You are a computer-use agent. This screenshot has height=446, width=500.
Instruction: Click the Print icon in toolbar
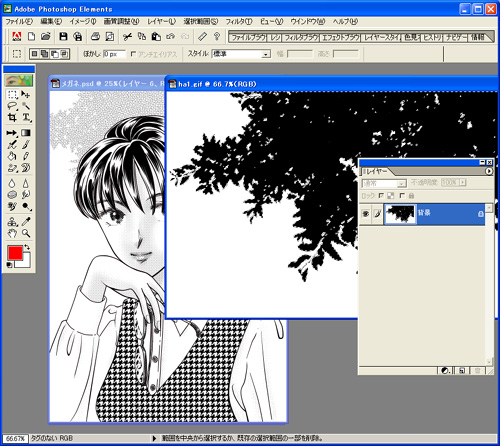click(95, 36)
